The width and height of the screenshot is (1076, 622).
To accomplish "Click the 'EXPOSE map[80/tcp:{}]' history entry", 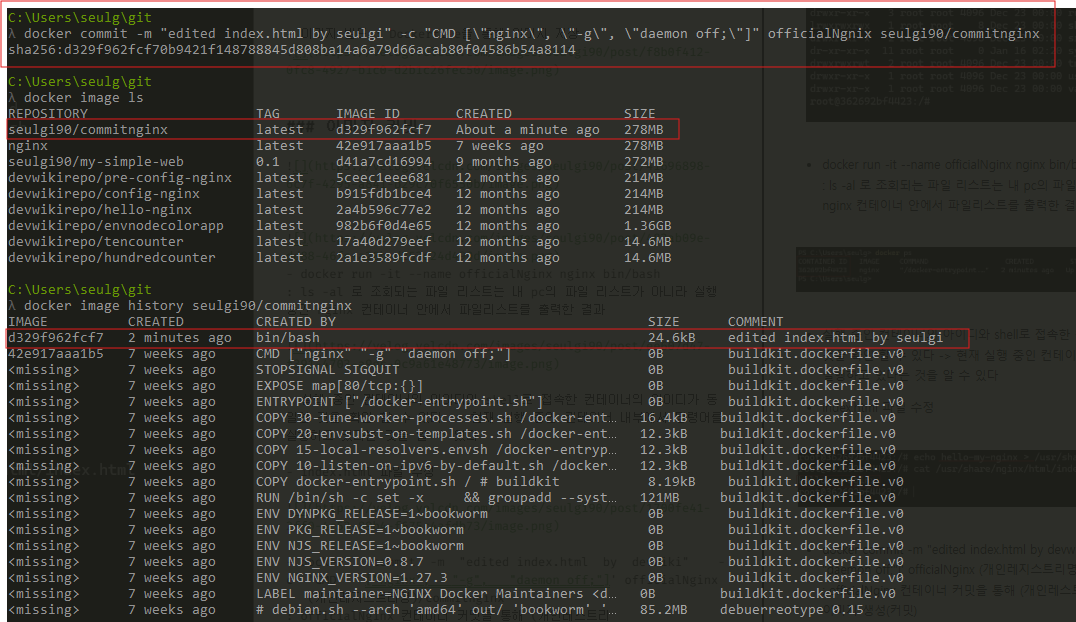I will point(340,386).
